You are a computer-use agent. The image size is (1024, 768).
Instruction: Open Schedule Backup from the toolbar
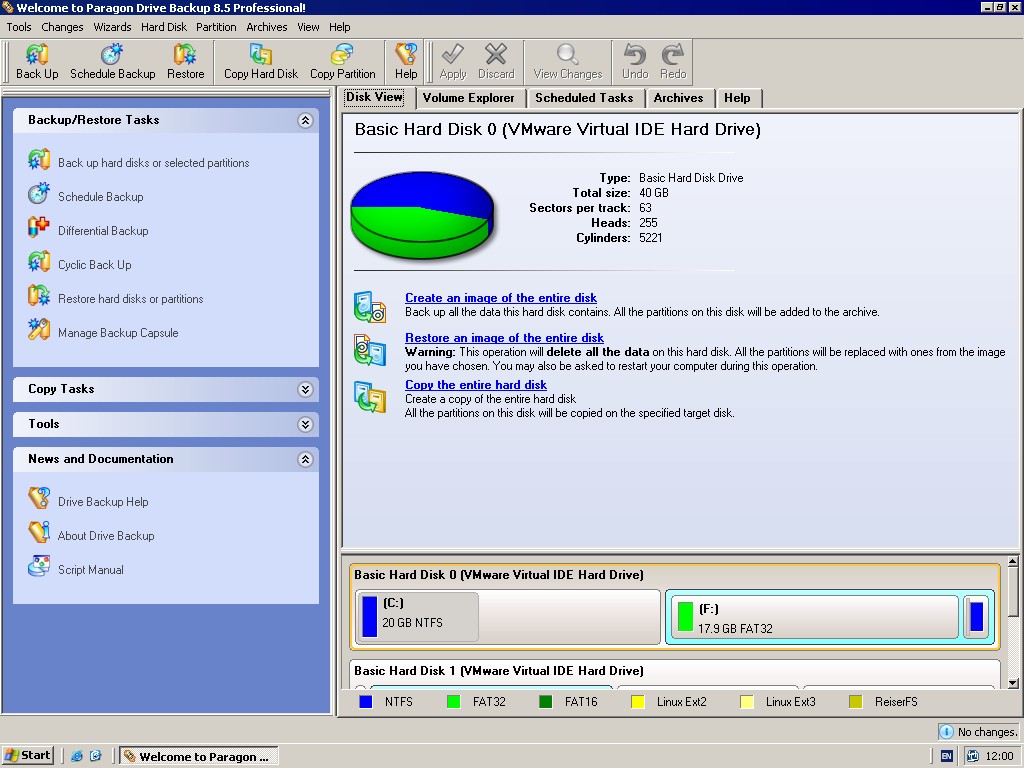(x=112, y=54)
